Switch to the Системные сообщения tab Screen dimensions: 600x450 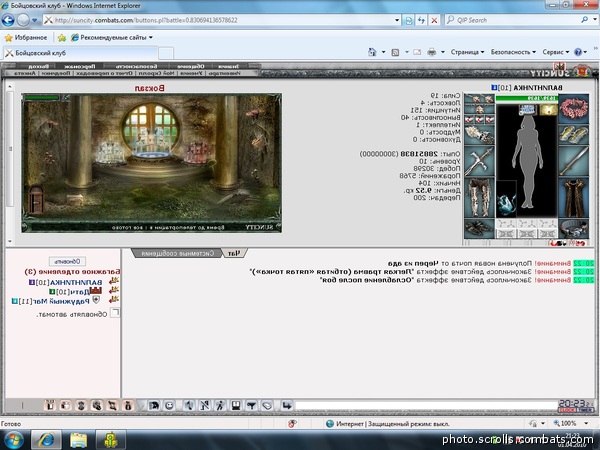(177, 253)
